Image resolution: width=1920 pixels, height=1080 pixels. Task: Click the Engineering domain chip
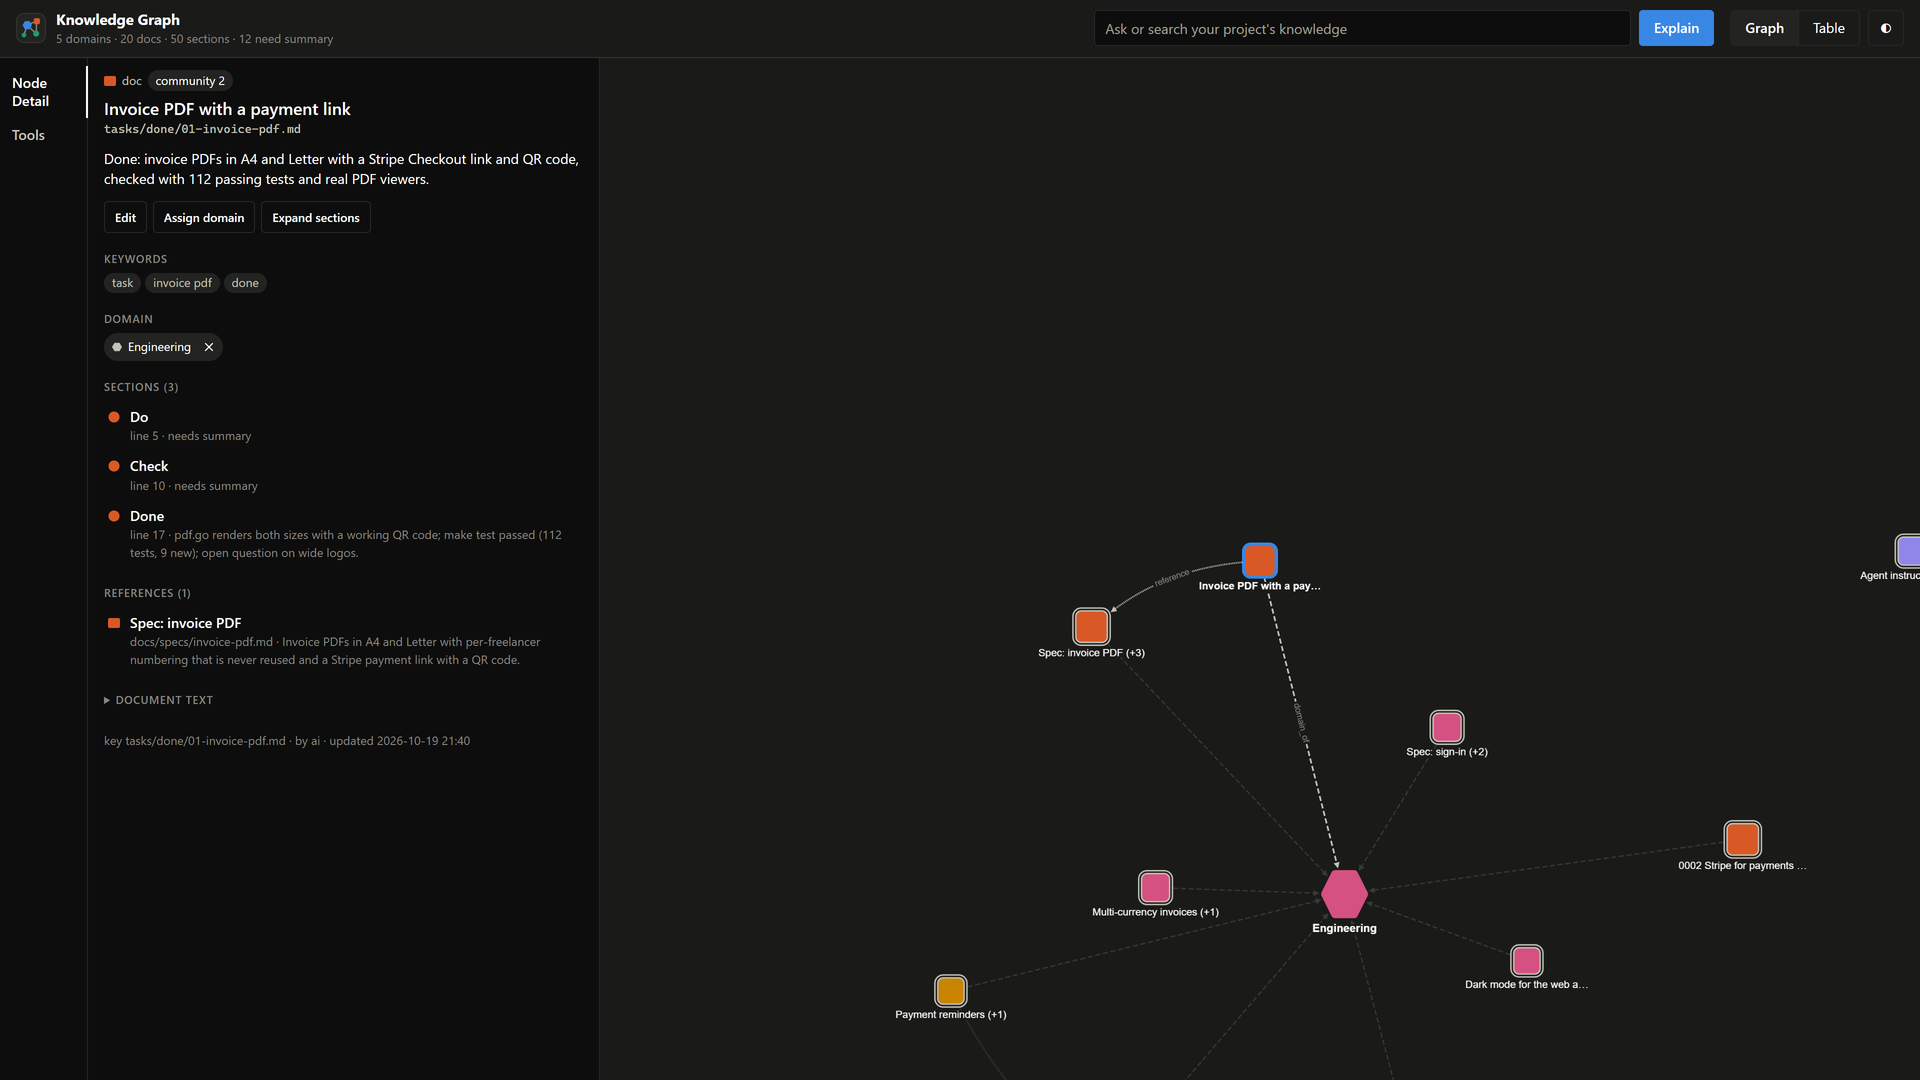pyautogui.click(x=163, y=347)
